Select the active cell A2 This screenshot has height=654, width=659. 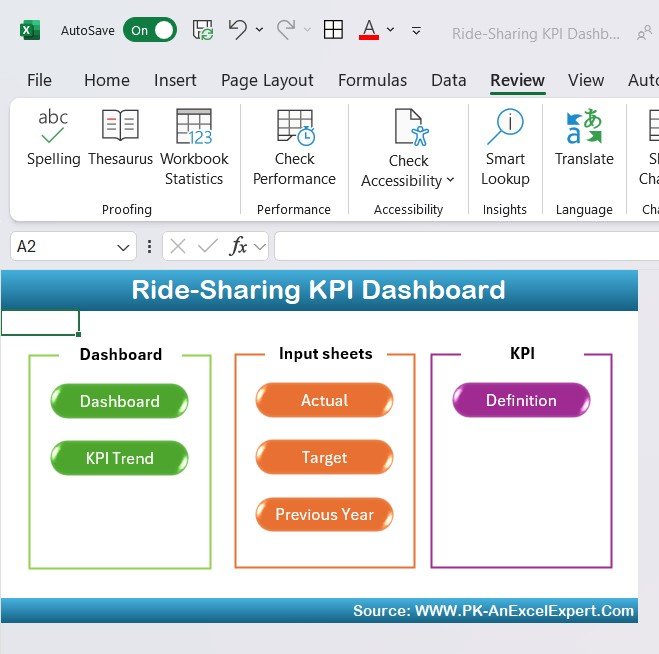tap(40, 323)
